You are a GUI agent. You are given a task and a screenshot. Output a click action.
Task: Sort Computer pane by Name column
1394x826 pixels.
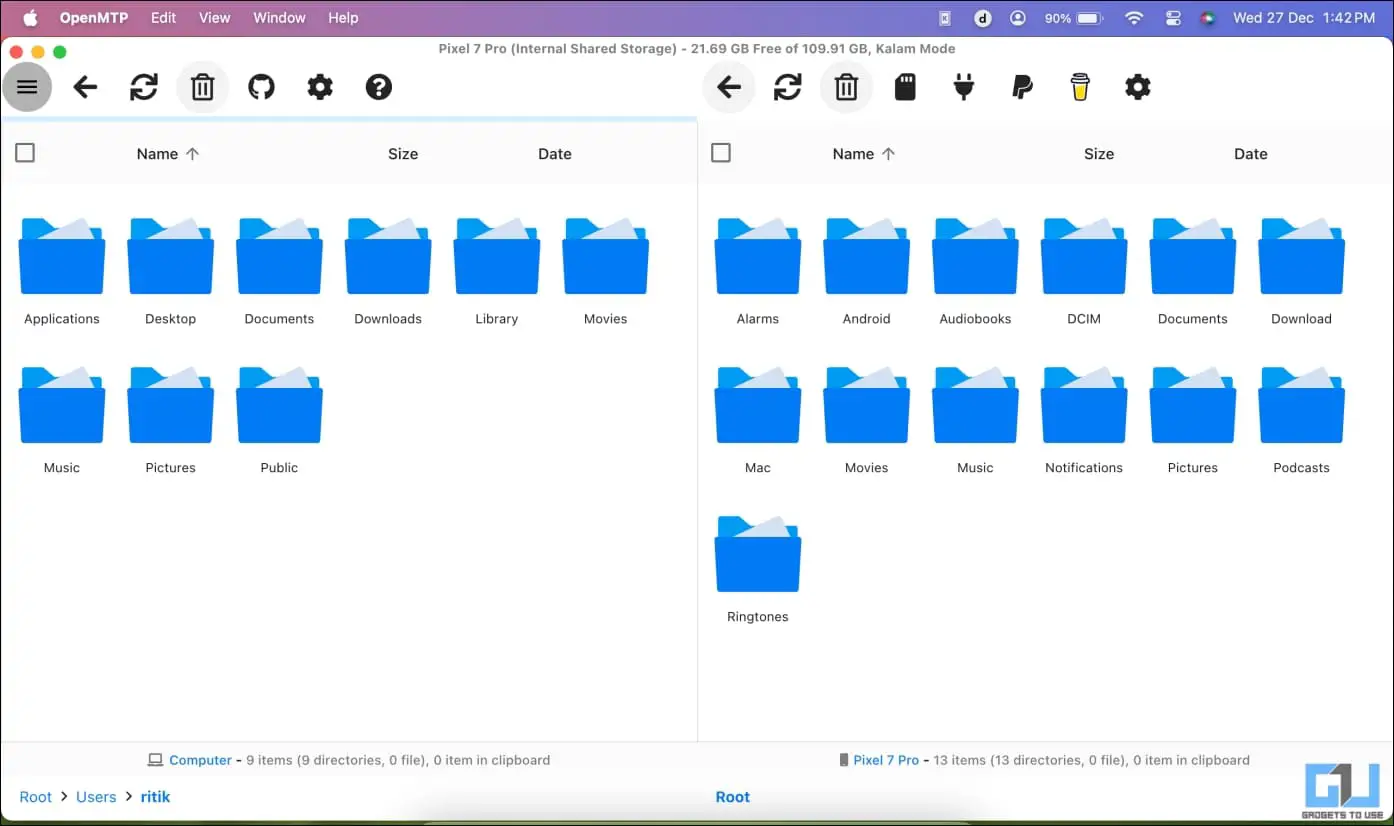coord(168,154)
